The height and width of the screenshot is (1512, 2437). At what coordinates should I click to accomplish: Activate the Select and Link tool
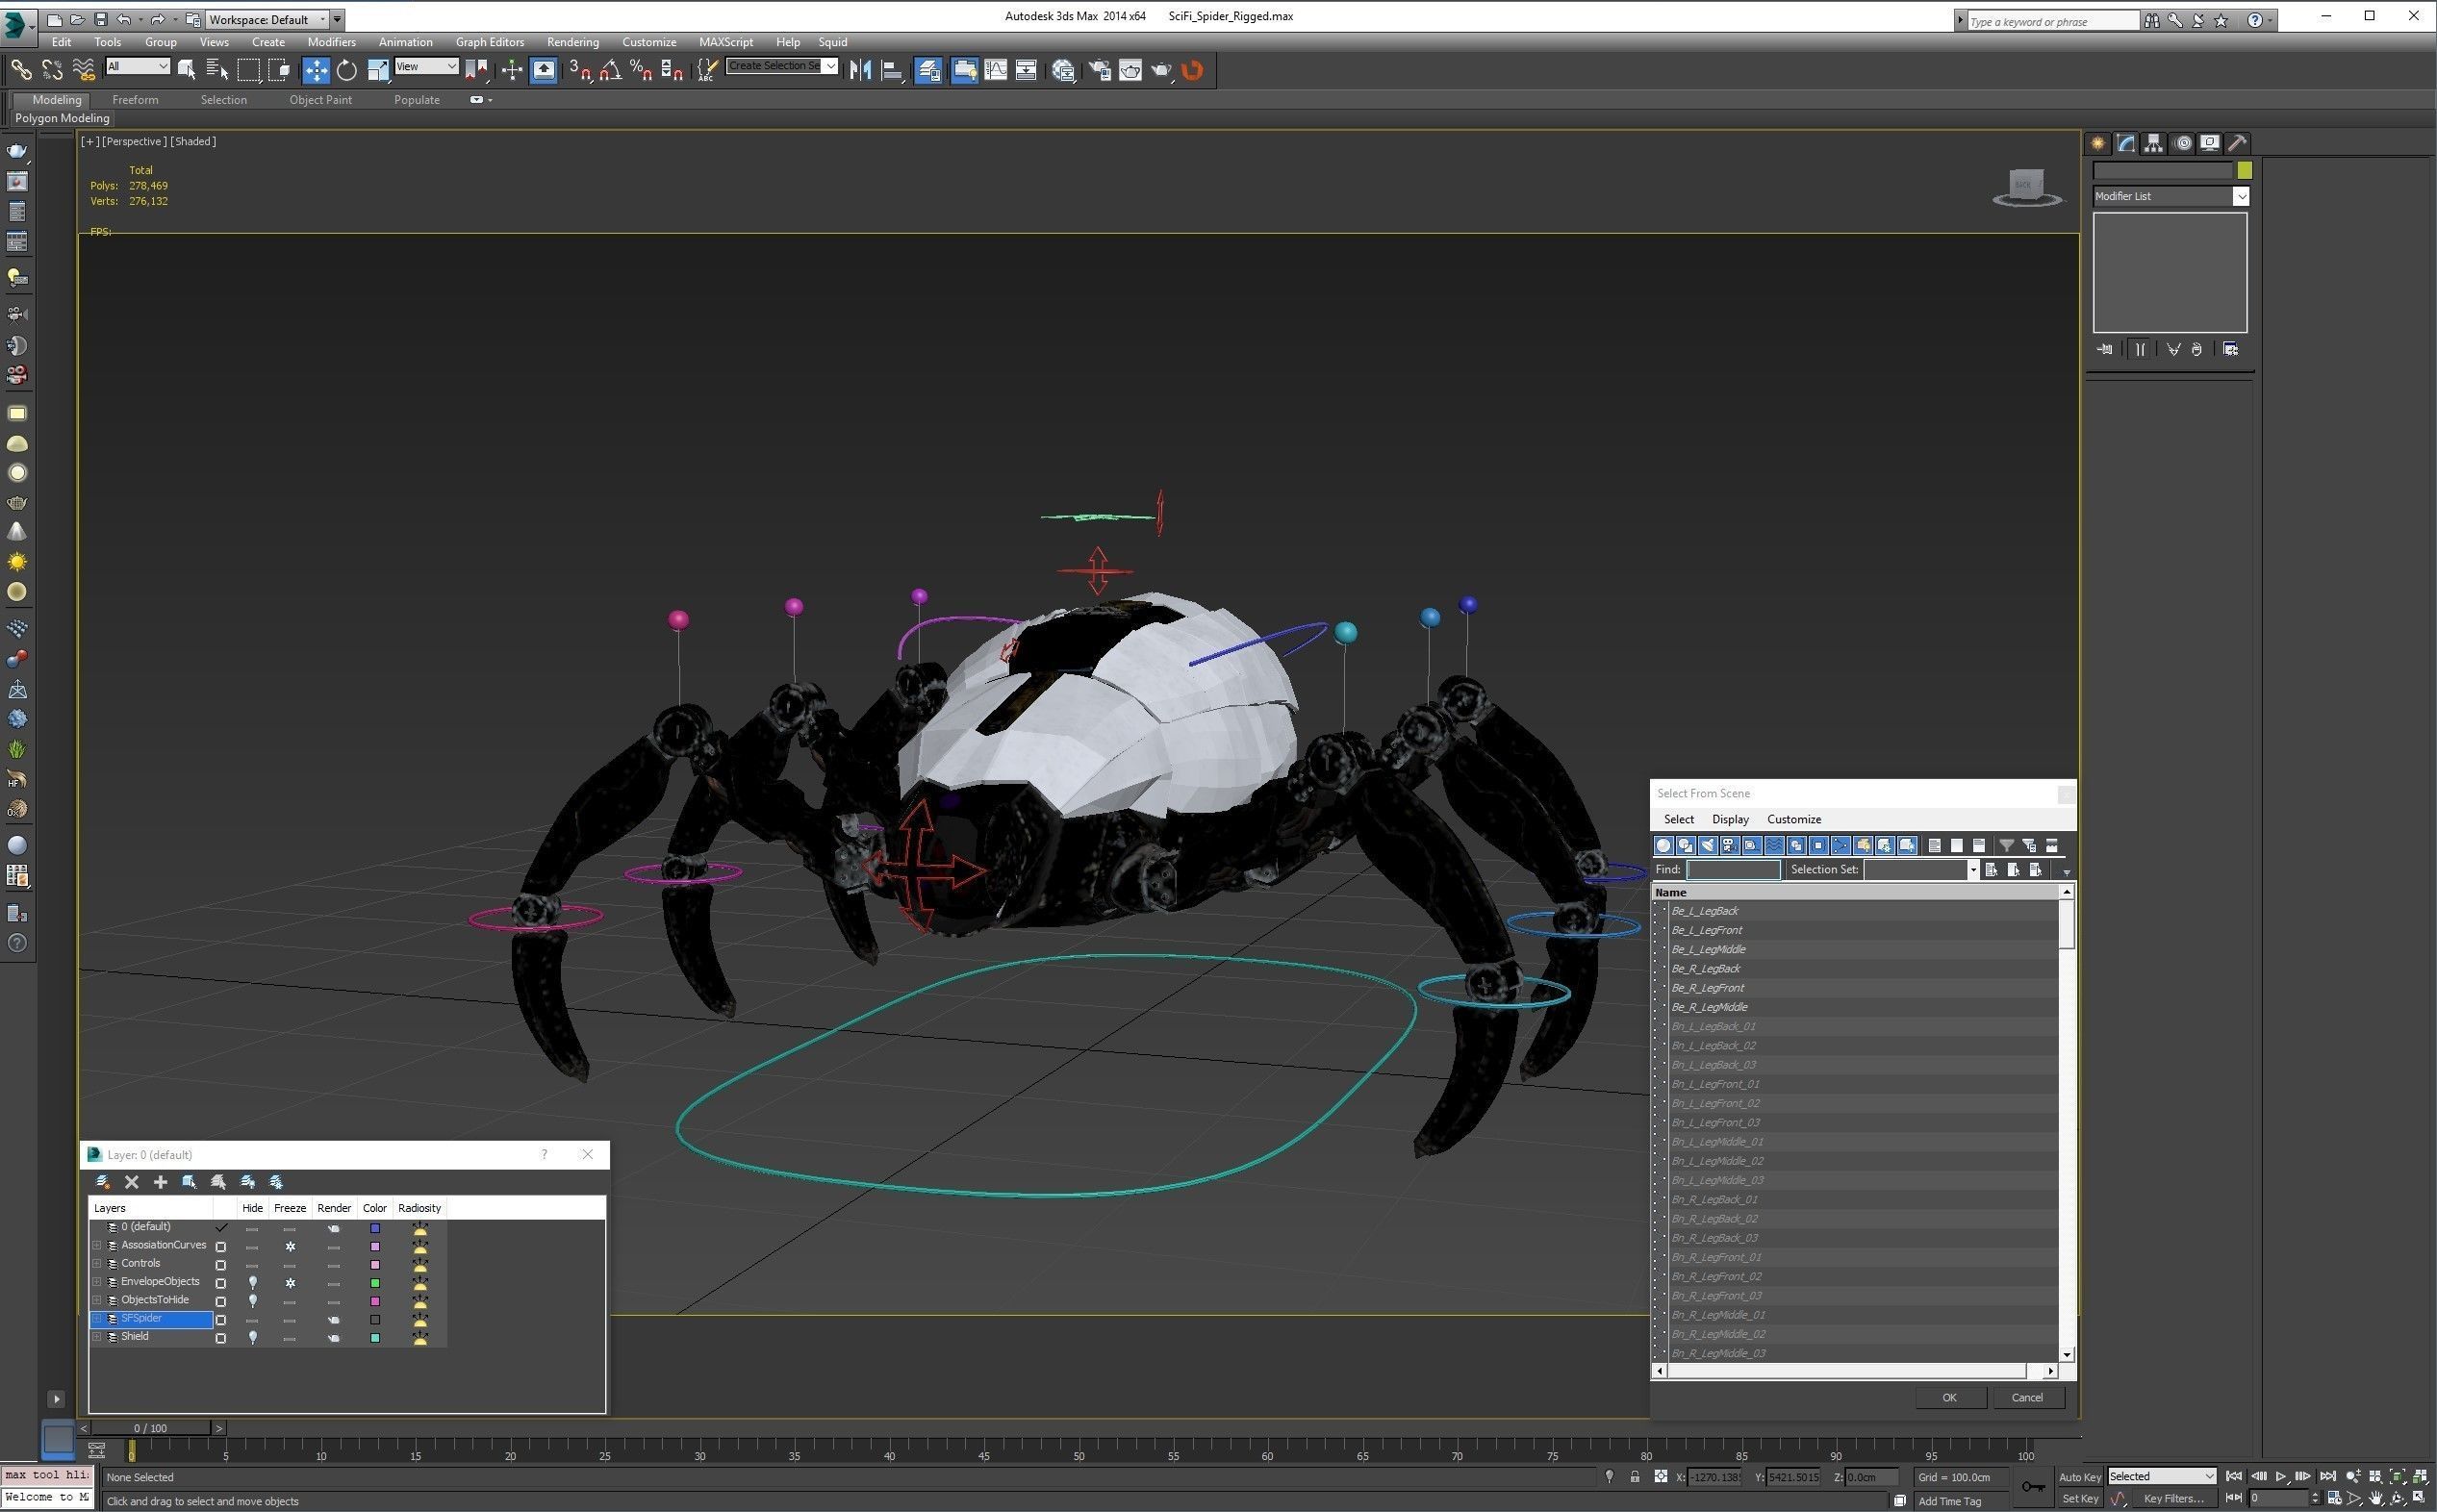click(20, 70)
